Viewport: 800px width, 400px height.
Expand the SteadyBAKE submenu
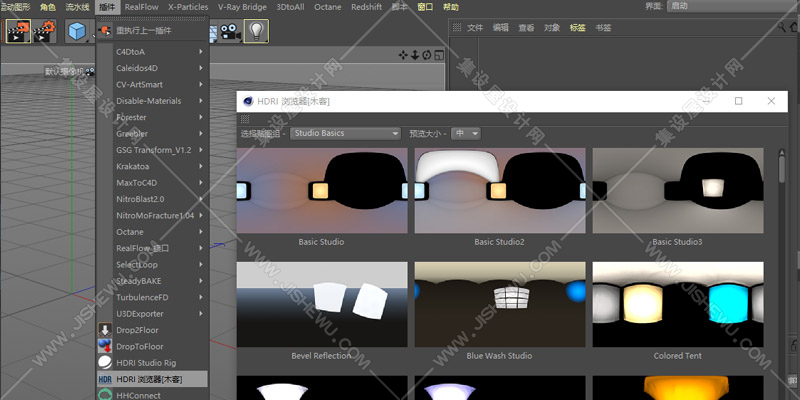[x=152, y=281]
